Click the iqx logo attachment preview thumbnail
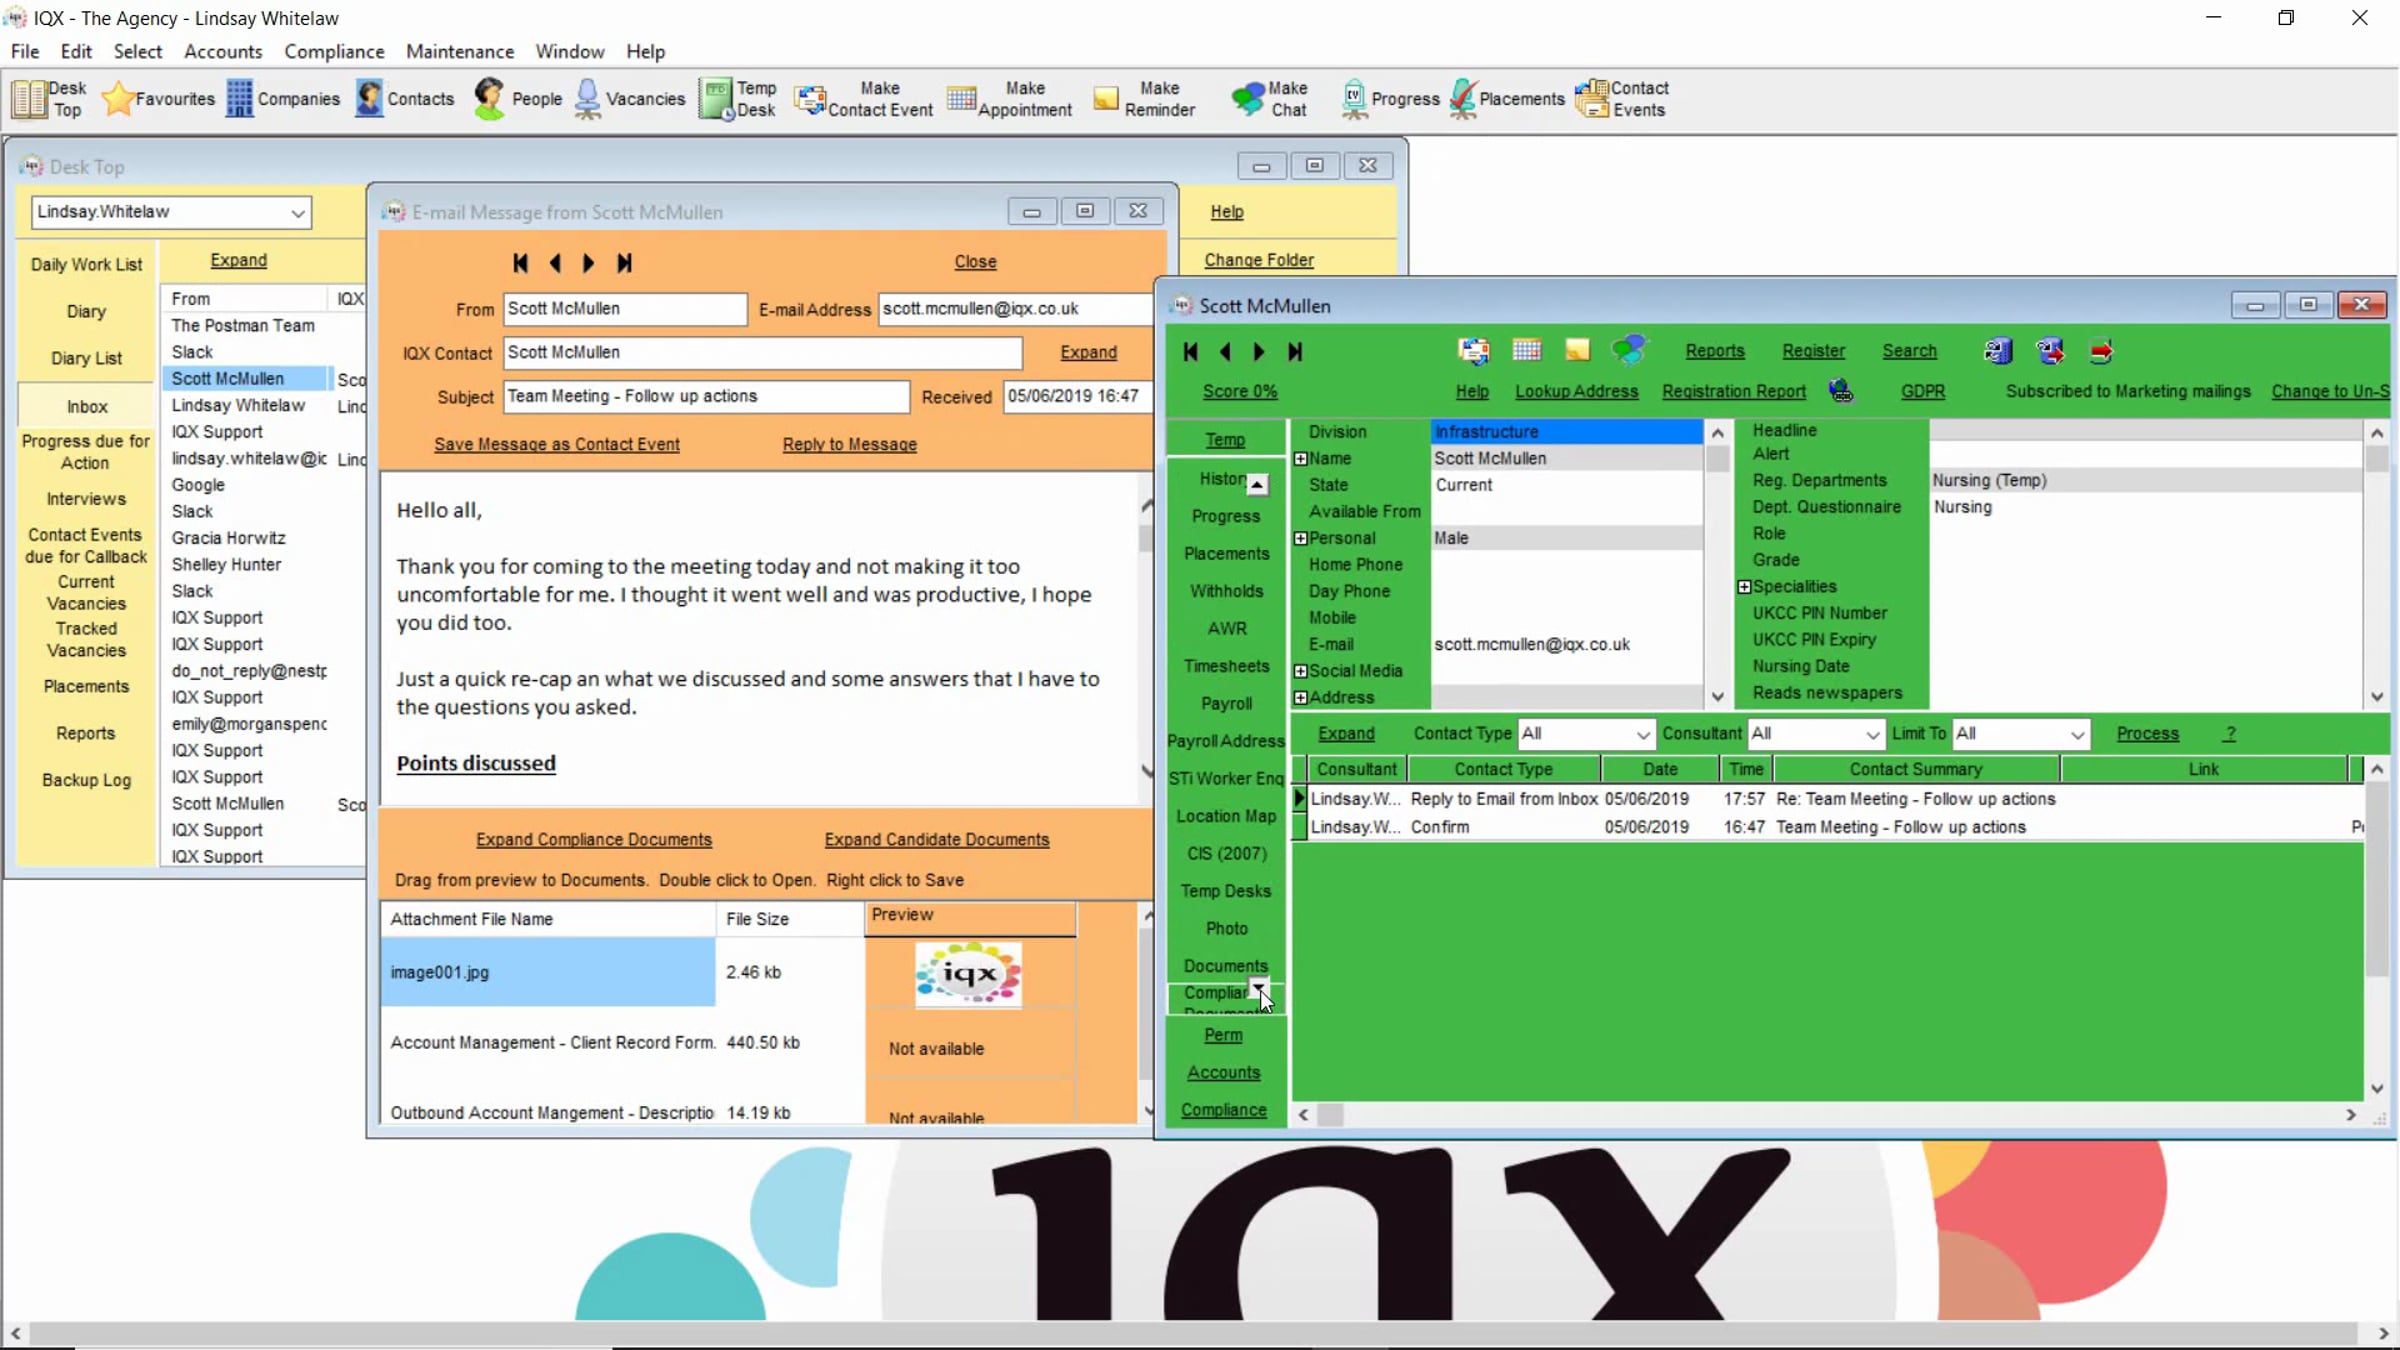 tap(968, 974)
